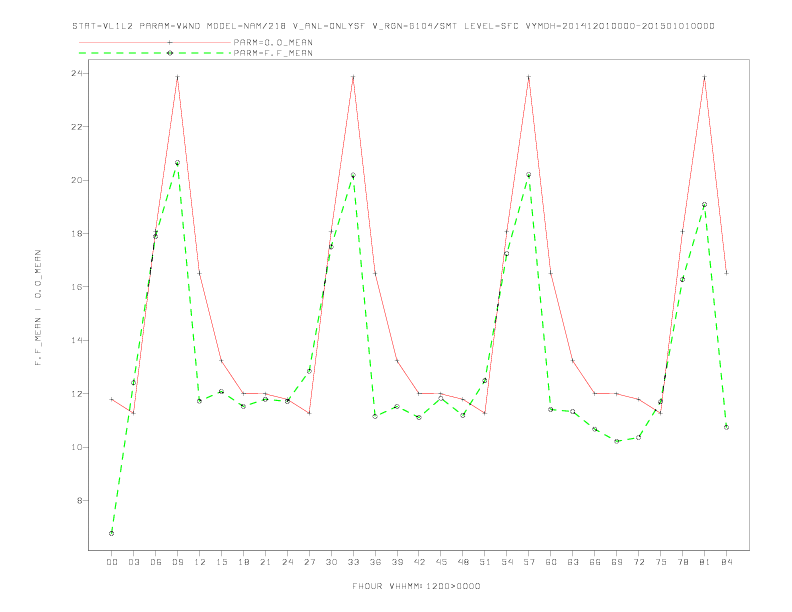The height and width of the screenshot is (612, 792).
Task: Click the LEVEL=SFC text in the title
Action: [491, 26]
